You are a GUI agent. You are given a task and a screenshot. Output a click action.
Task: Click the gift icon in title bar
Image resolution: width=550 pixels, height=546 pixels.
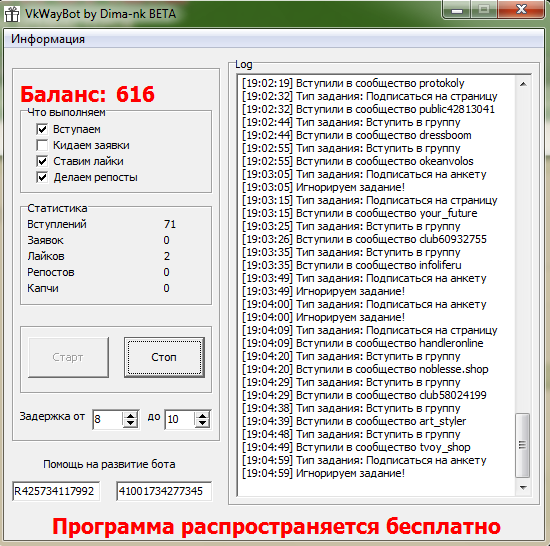point(12,14)
